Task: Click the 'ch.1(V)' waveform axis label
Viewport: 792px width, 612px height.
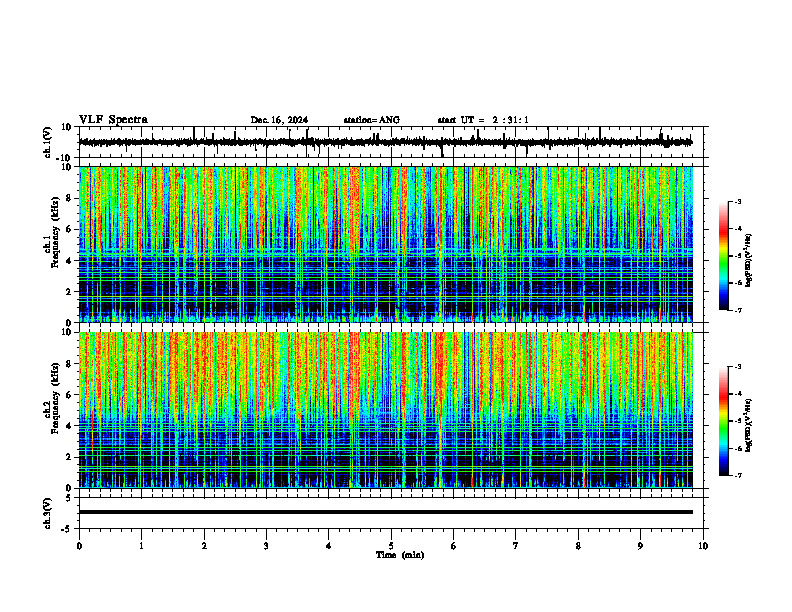Action: pos(48,142)
